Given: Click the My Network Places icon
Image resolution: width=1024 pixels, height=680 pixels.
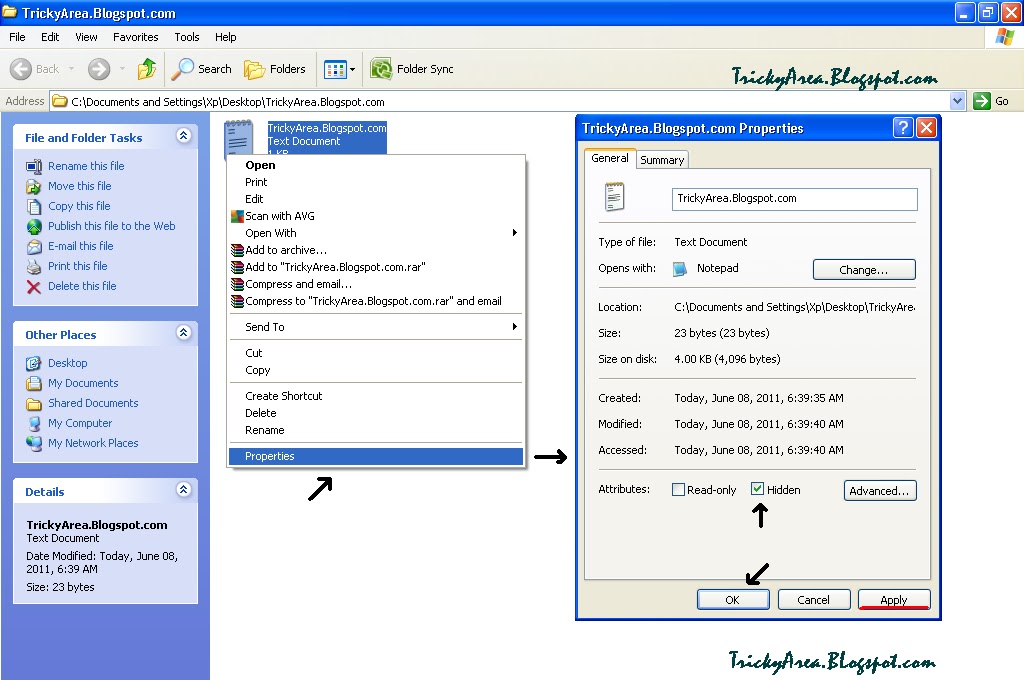Looking at the screenshot, I should [34, 443].
